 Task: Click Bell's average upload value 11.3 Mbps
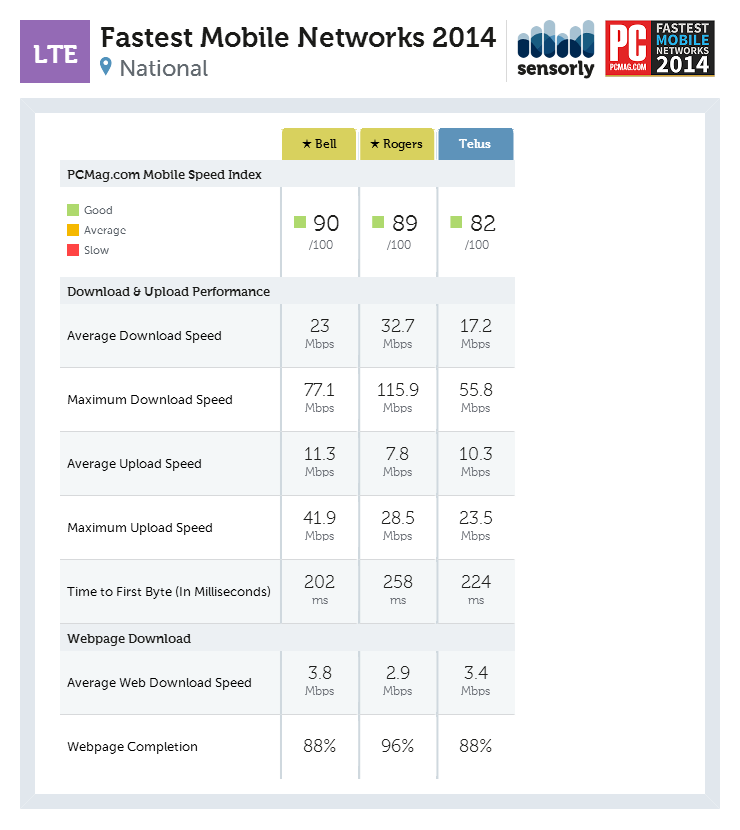coord(320,462)
